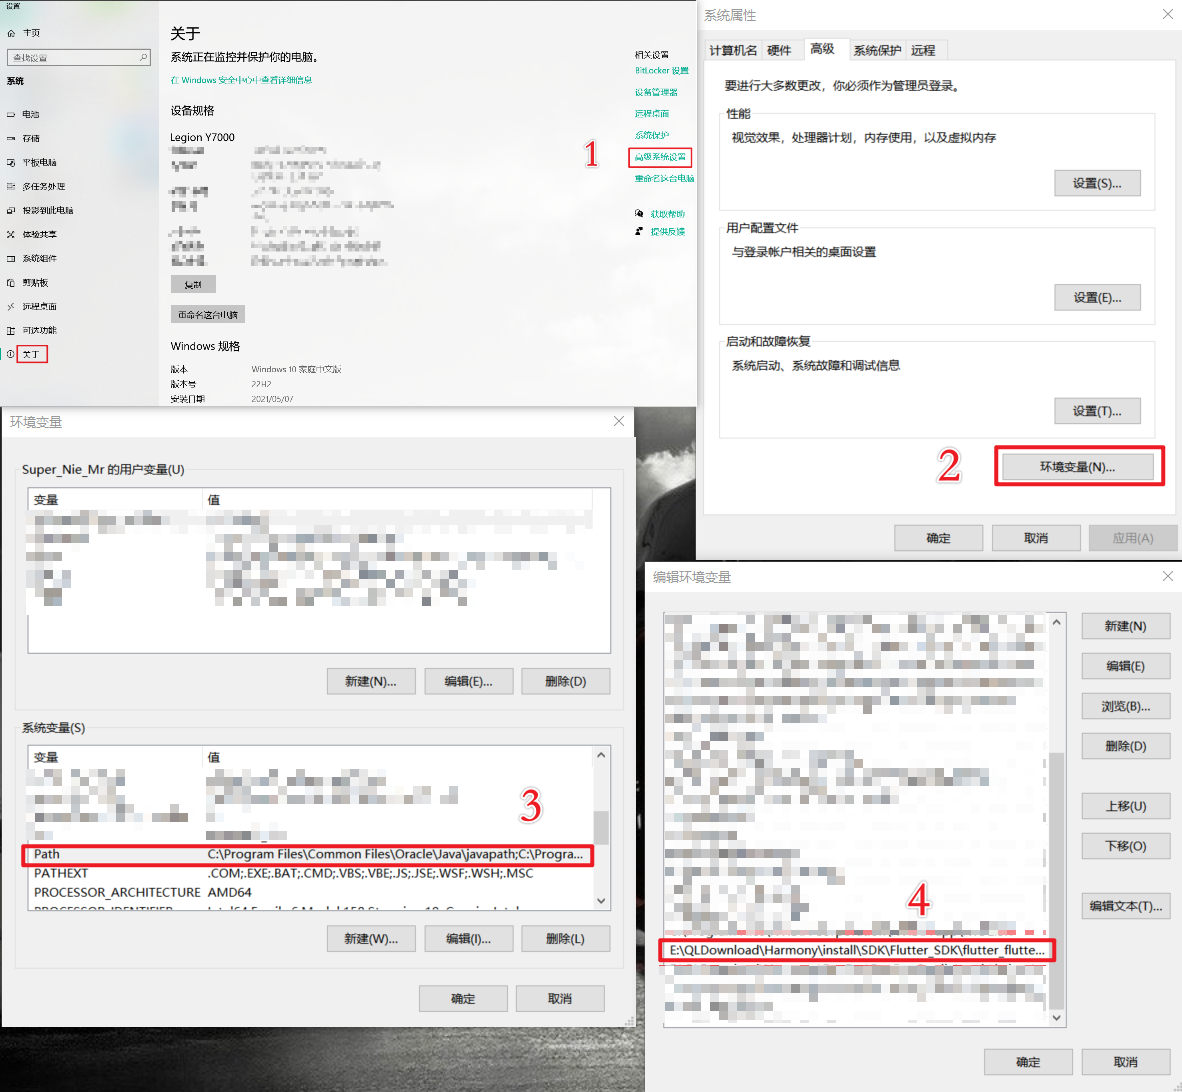This screenshot has height=1092, width=1182.
Task: Click the 重命名这台电脑 link on the right
Action: pyautogui.click(x=664, y=179)
